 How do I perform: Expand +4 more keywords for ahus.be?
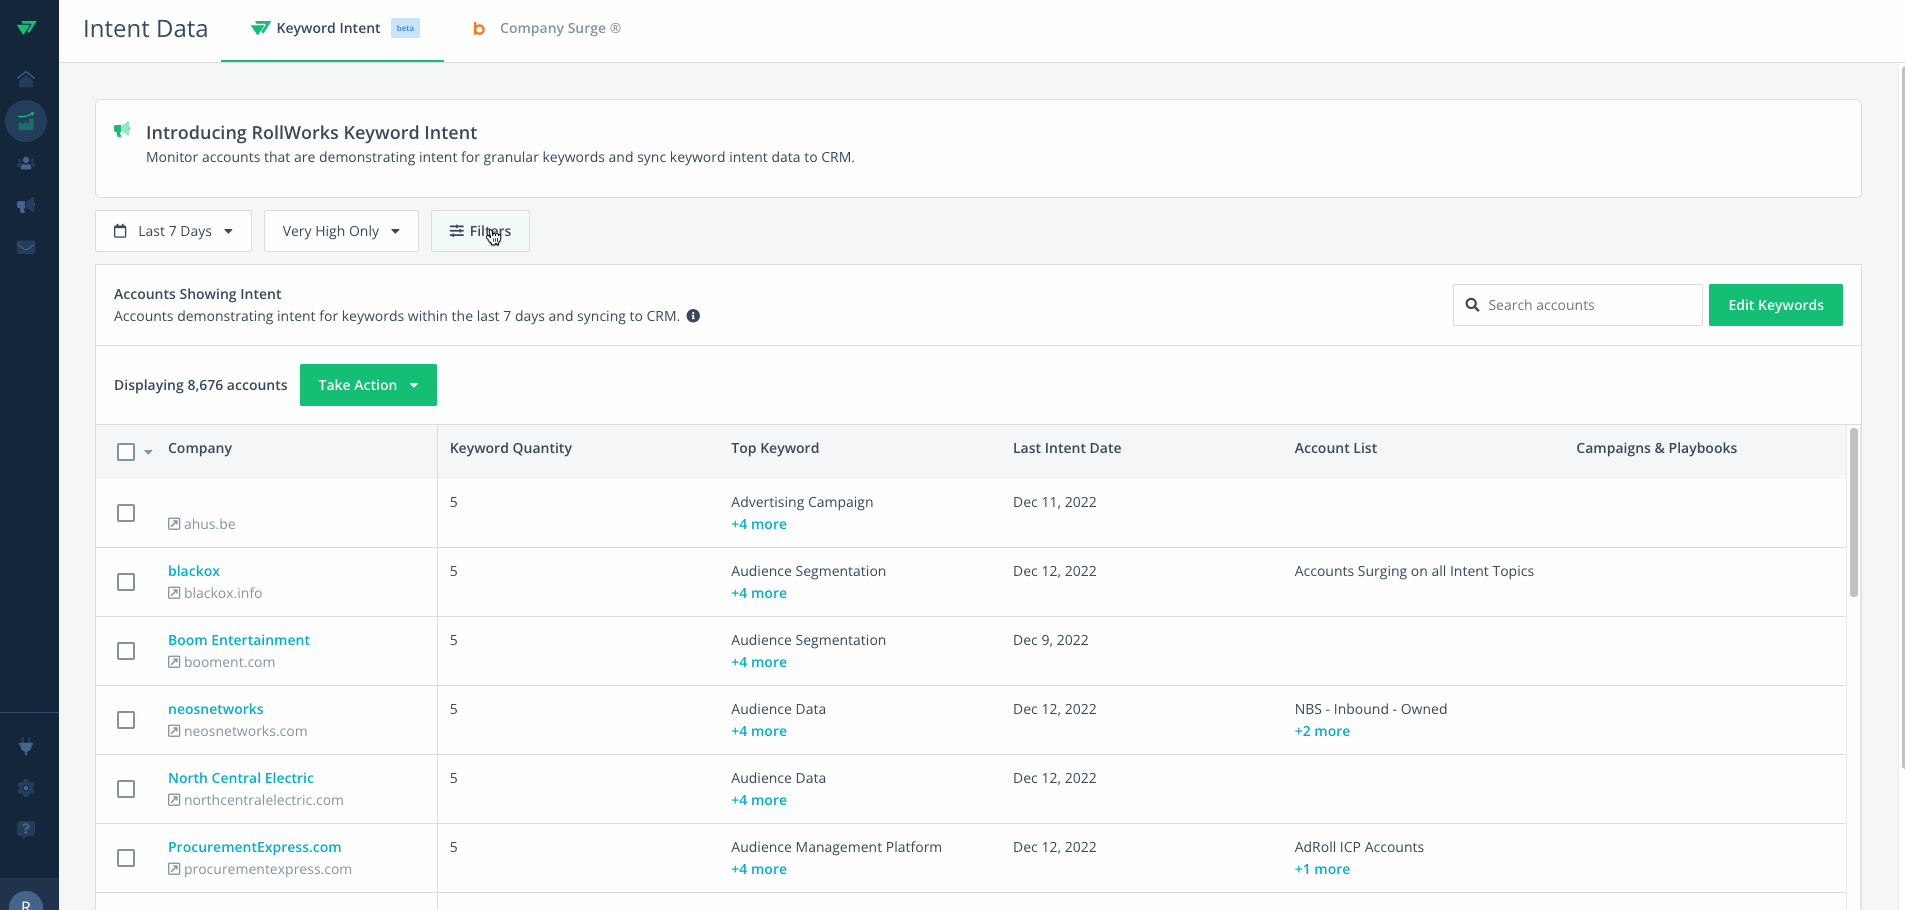(759, 524)
